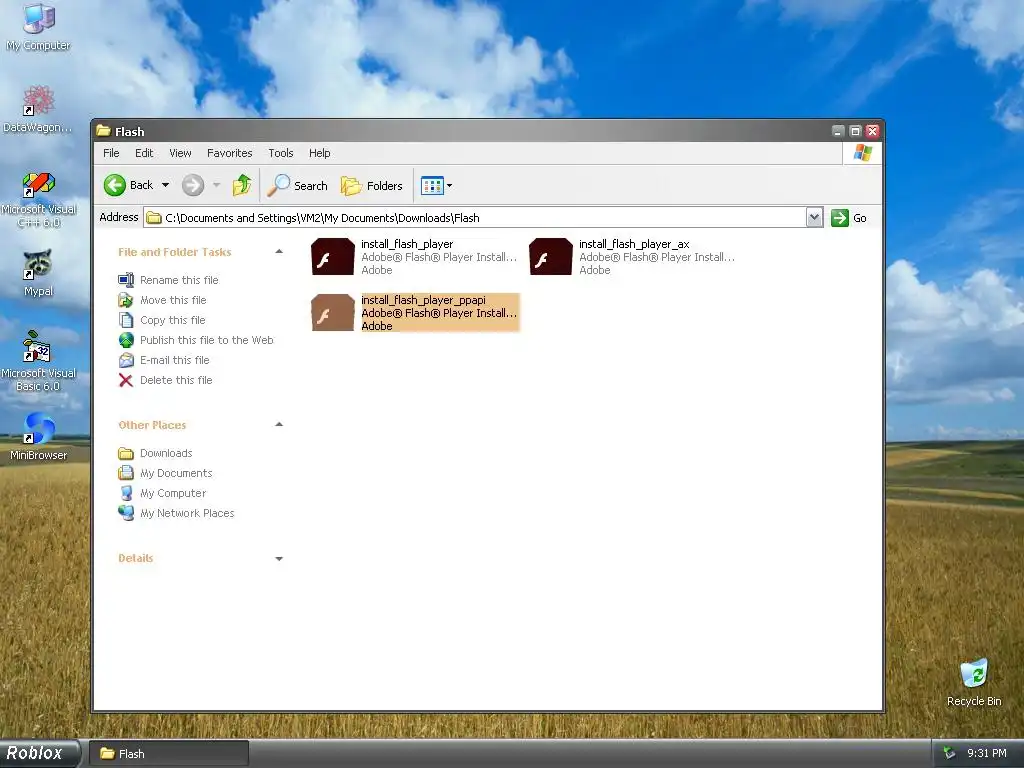Viewport: 1024px width, 768px height.
Task: Open My Network Places link
Action: click(x=187, y=513)
